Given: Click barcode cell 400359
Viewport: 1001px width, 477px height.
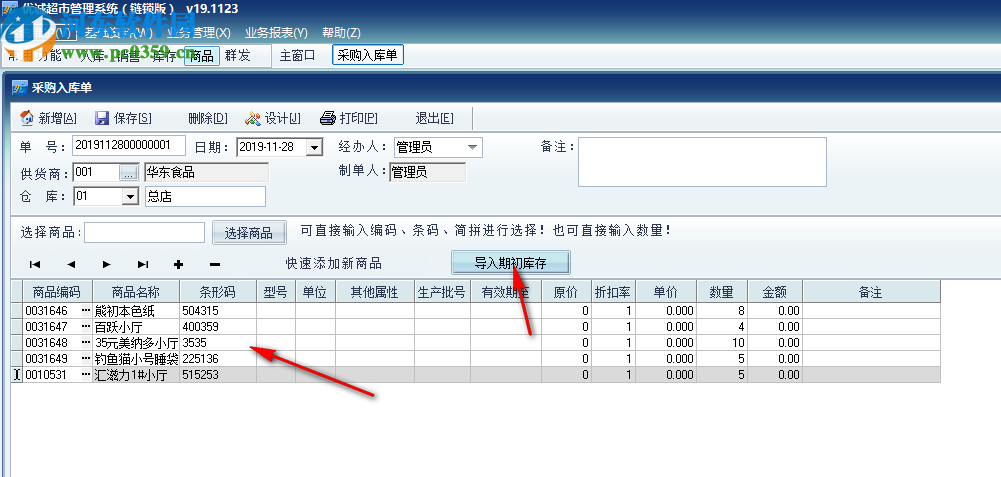Looking at the screenshot, I should (x=218, y=327).
